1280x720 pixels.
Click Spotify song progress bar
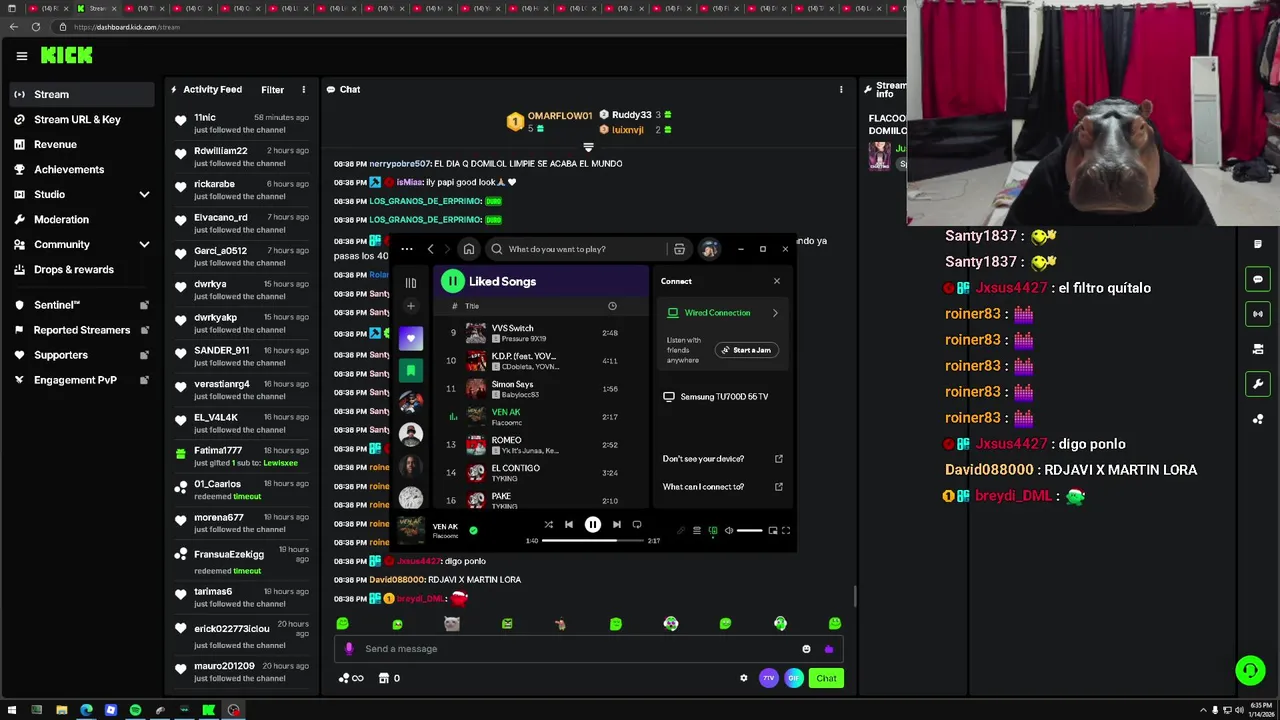point(593,541)
